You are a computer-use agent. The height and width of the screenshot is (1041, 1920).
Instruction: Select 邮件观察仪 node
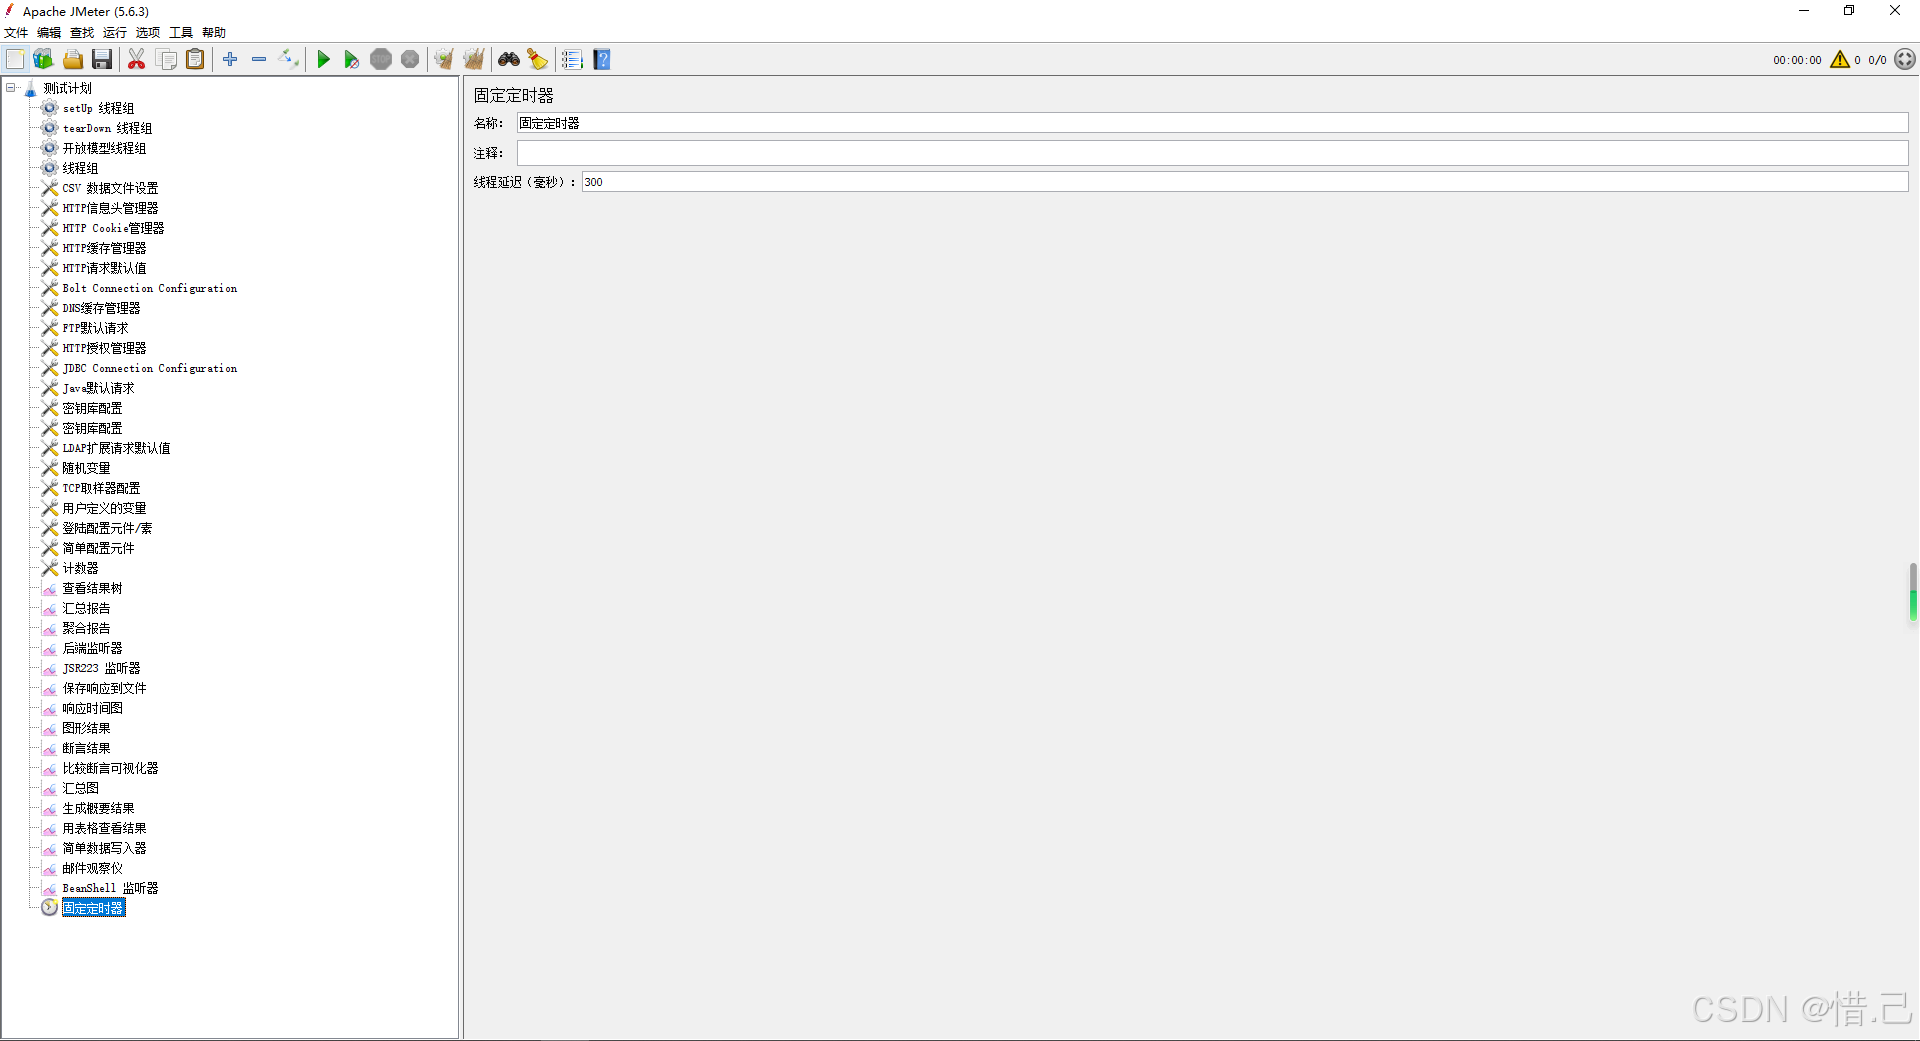92,868
